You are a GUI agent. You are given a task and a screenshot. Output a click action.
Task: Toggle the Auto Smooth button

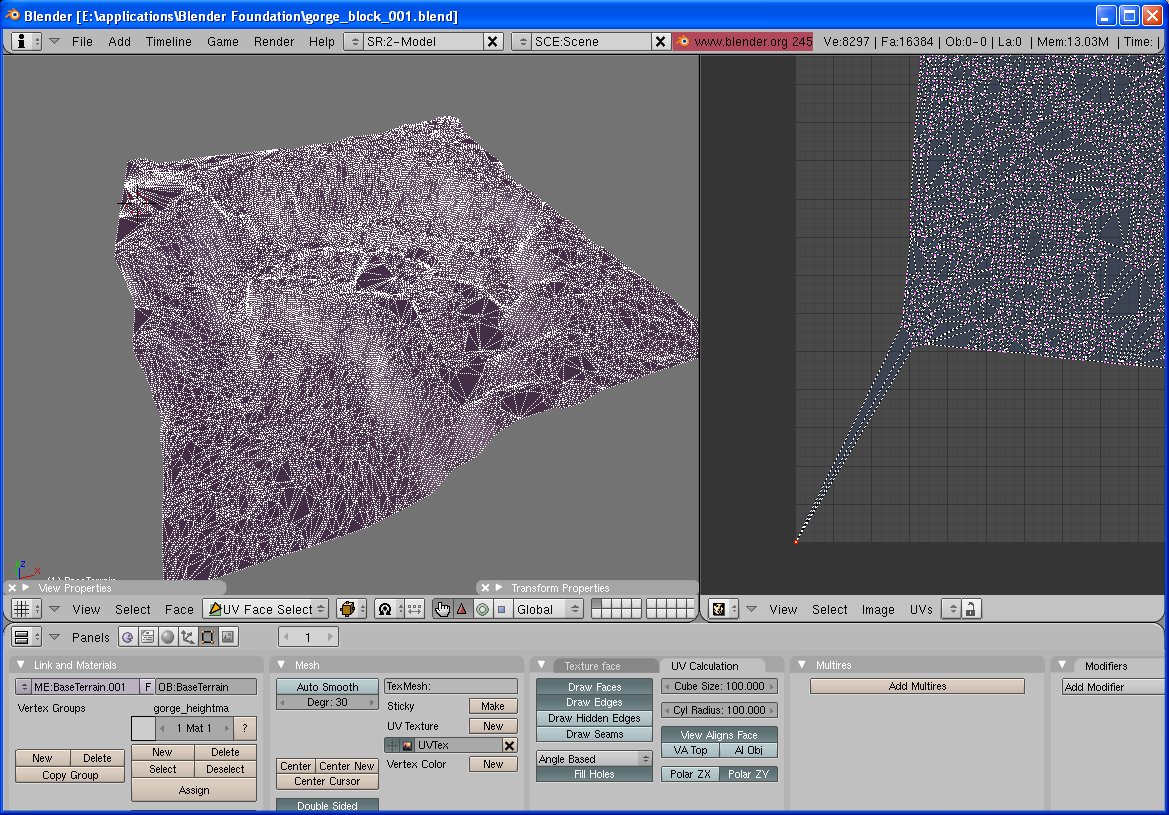tap(327, 687)
